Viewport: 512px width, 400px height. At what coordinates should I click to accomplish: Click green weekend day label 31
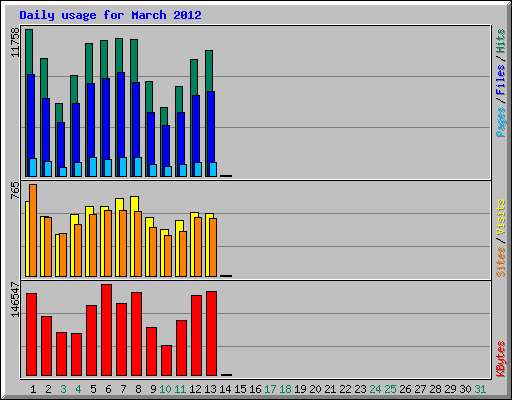[480, 389]
